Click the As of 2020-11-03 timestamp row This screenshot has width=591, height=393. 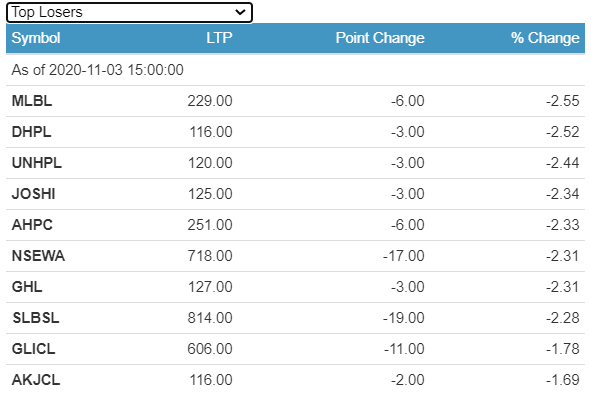[x=296, y=70]
